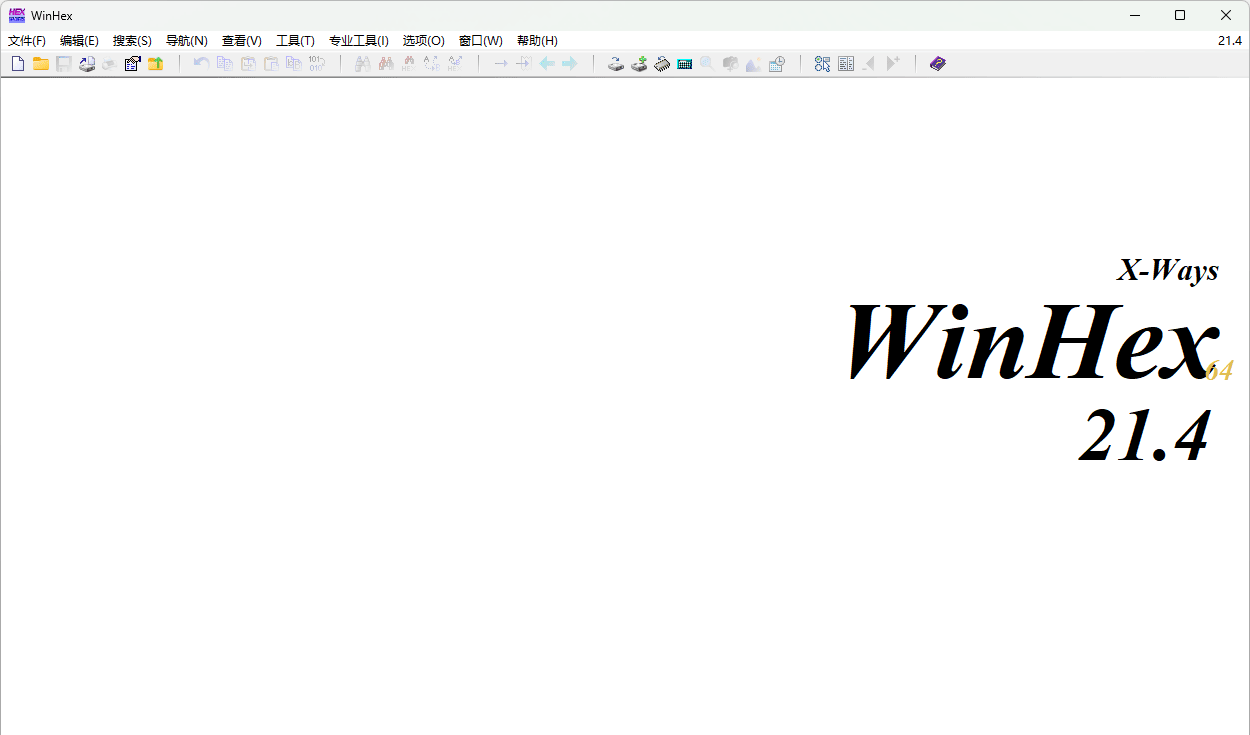
Task: Open the 专业工具(I) menu
Action: tap(358, 41)
